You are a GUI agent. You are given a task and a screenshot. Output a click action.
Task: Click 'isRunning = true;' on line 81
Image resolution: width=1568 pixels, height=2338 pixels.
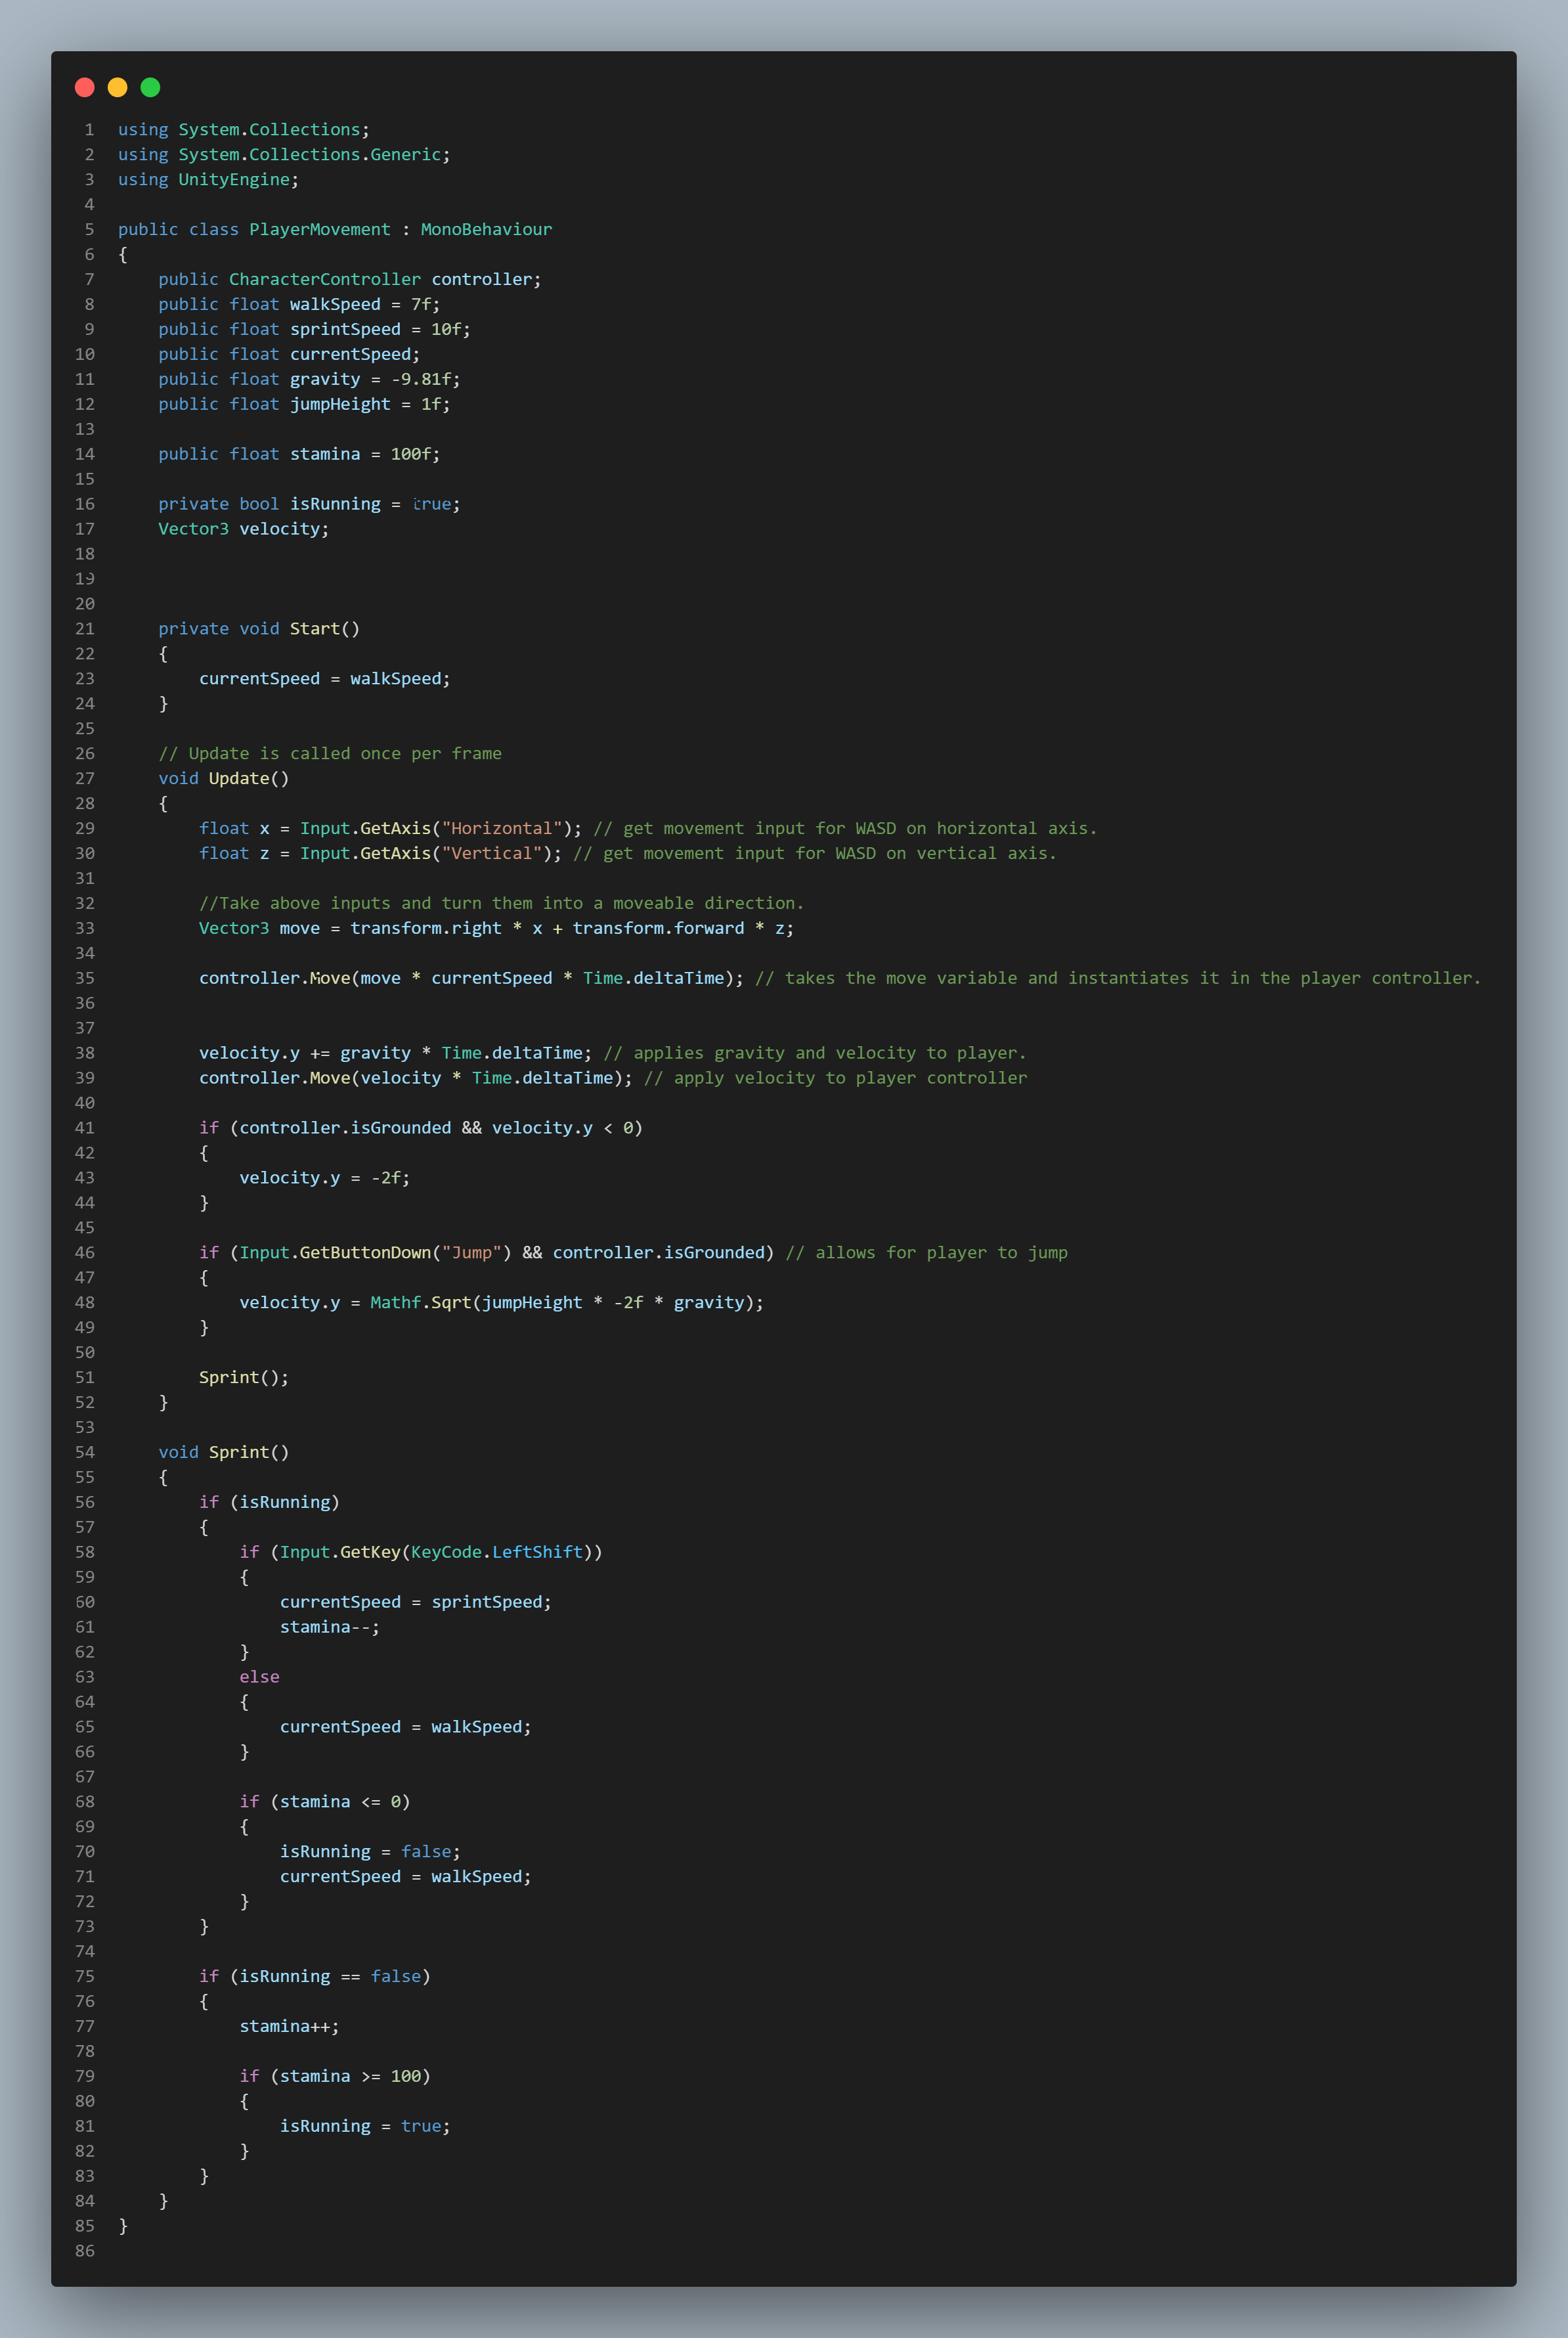coord(365,2128)
